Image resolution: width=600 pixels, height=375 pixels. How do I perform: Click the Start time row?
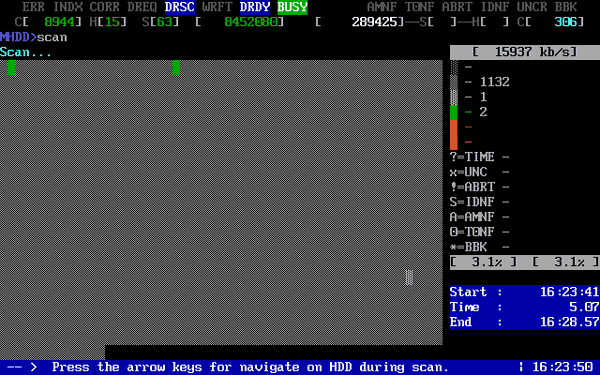525,292
